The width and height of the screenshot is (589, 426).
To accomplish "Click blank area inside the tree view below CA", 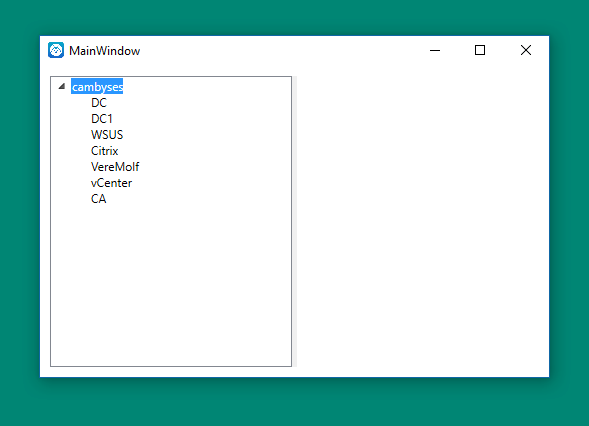I will click(171, 286).
